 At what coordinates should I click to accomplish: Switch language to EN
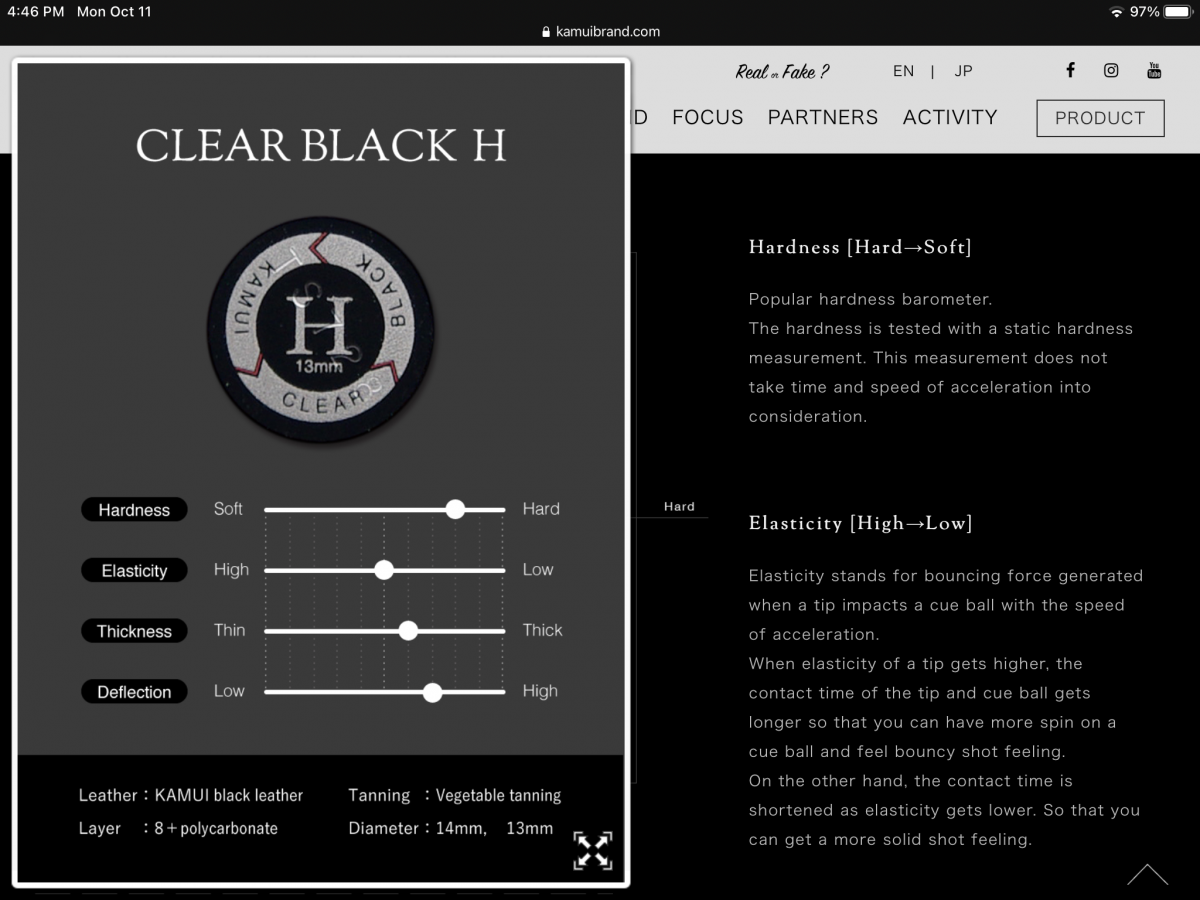(903, 71)
